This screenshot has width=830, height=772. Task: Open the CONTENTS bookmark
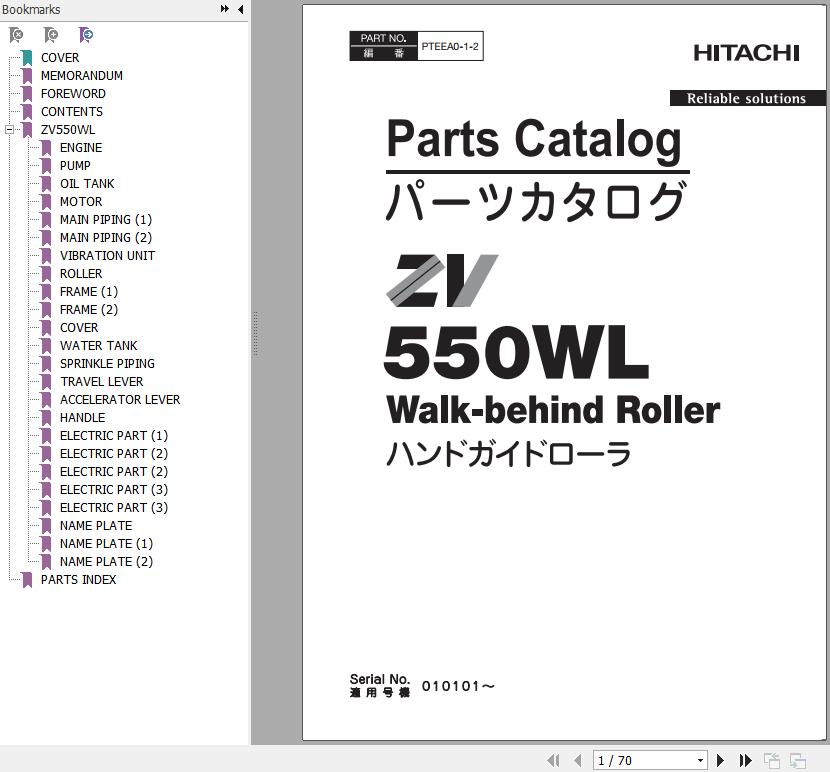[72, 112]
